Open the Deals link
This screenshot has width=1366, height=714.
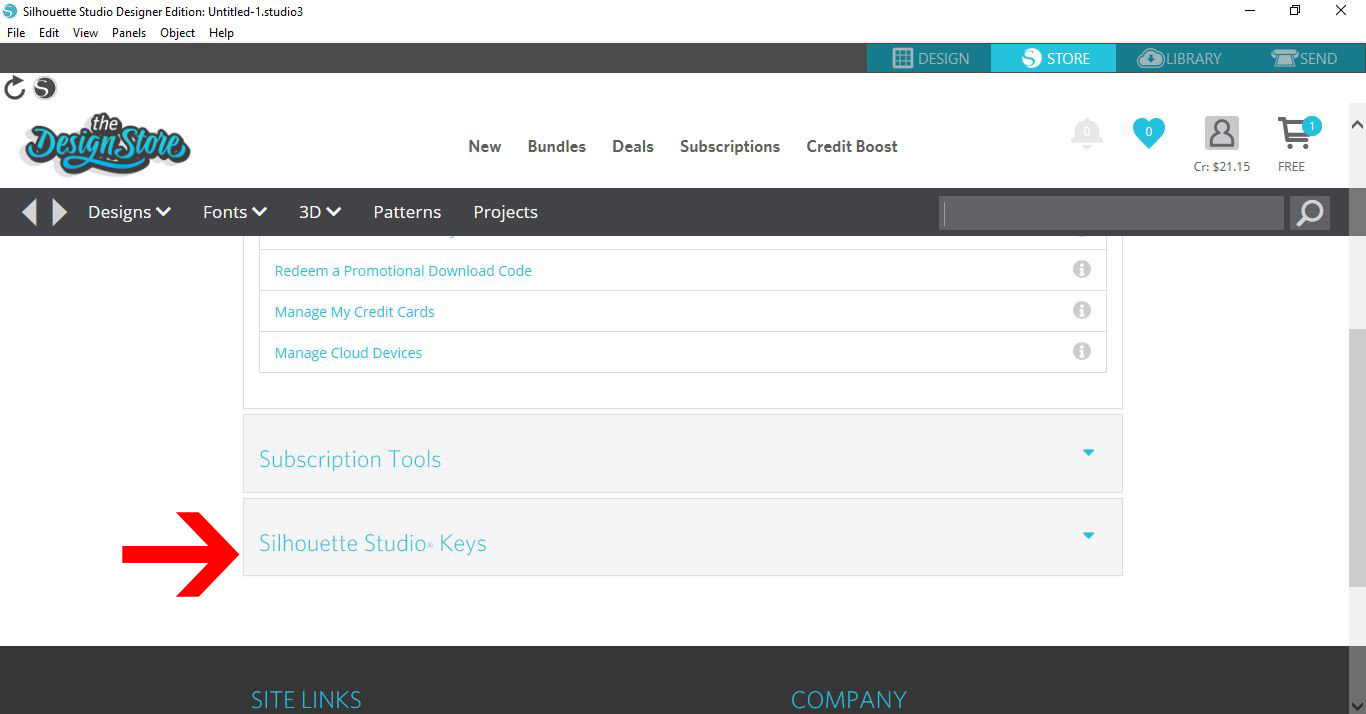633,146
